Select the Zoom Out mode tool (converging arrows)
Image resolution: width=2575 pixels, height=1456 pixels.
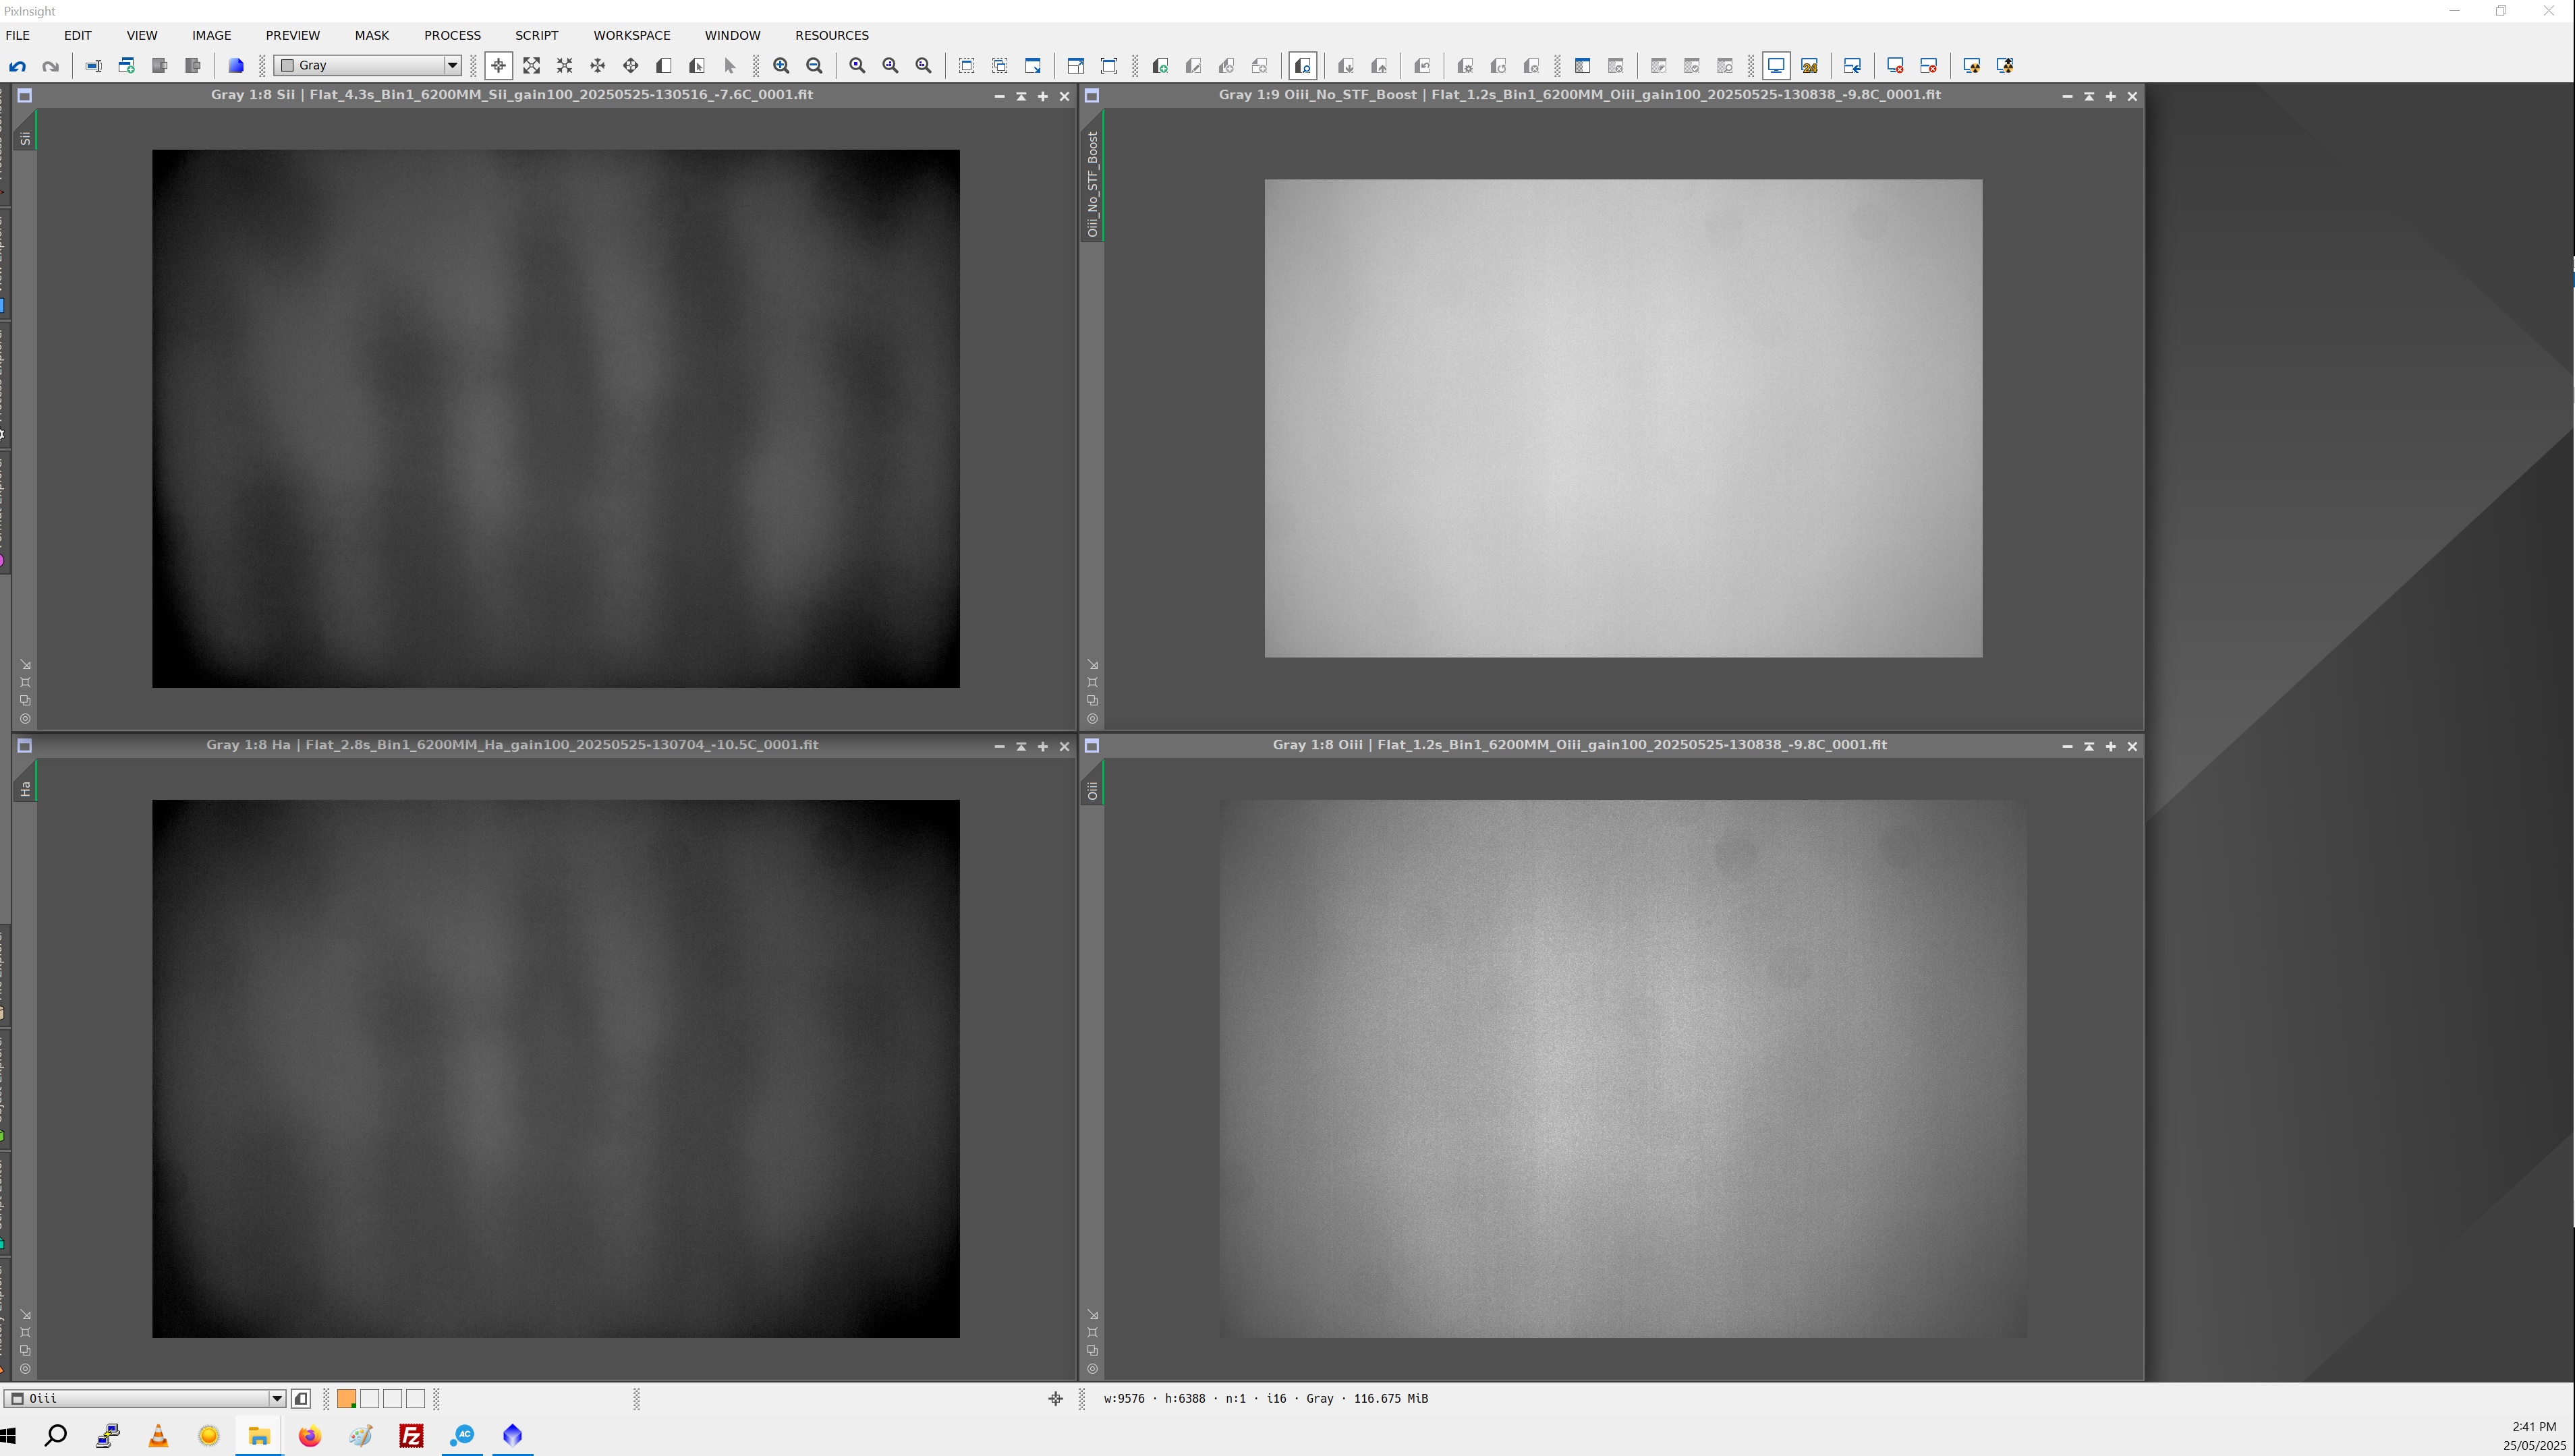pyautogui.click(x=564, y=66)
